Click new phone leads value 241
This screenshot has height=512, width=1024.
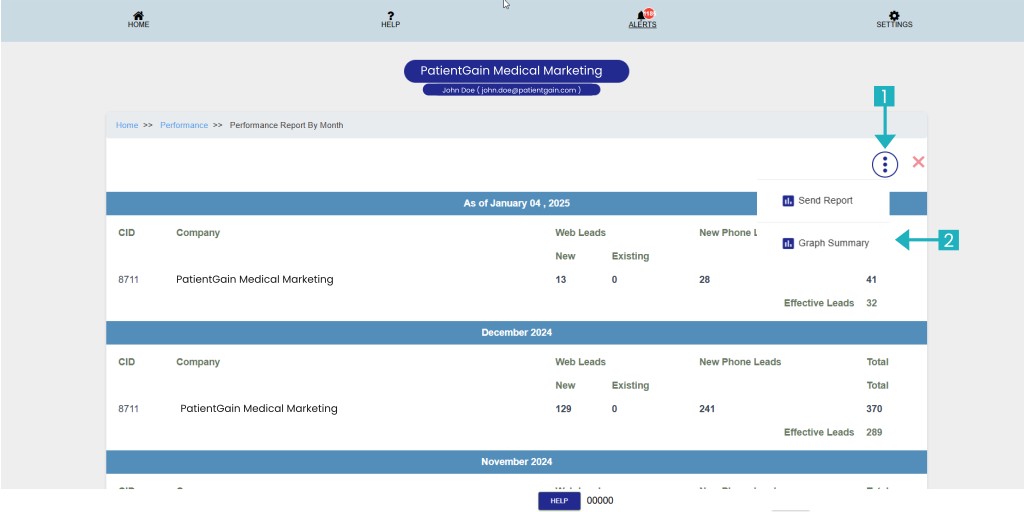[707, 409]
